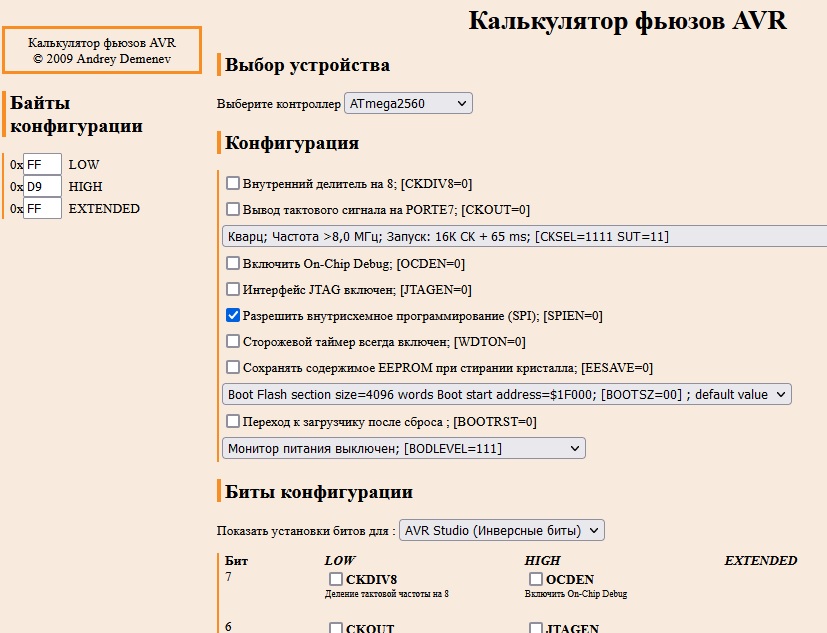Open the Boot Flash section size dropdown
The image size is (827, 633).
[507, 395]
